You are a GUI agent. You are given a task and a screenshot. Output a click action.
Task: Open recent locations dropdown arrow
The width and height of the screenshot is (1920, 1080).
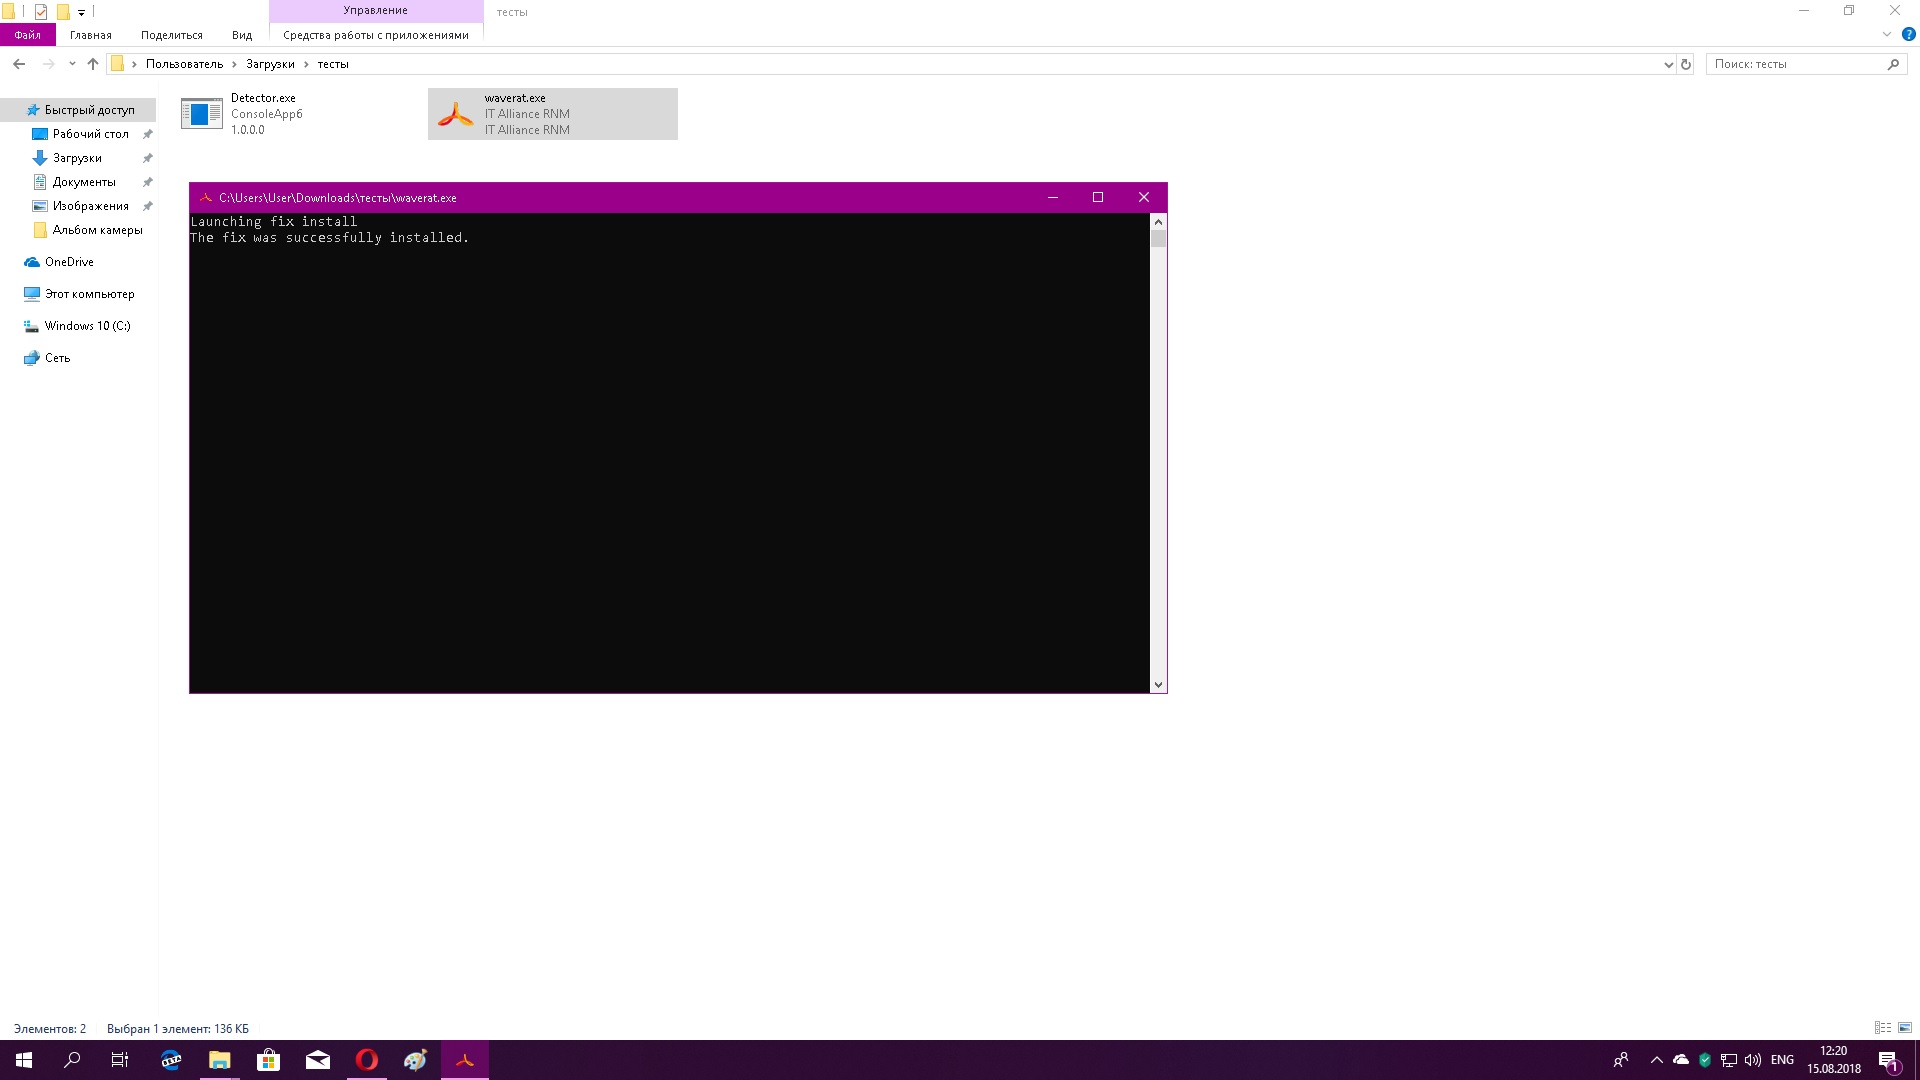tap(72, 64)
